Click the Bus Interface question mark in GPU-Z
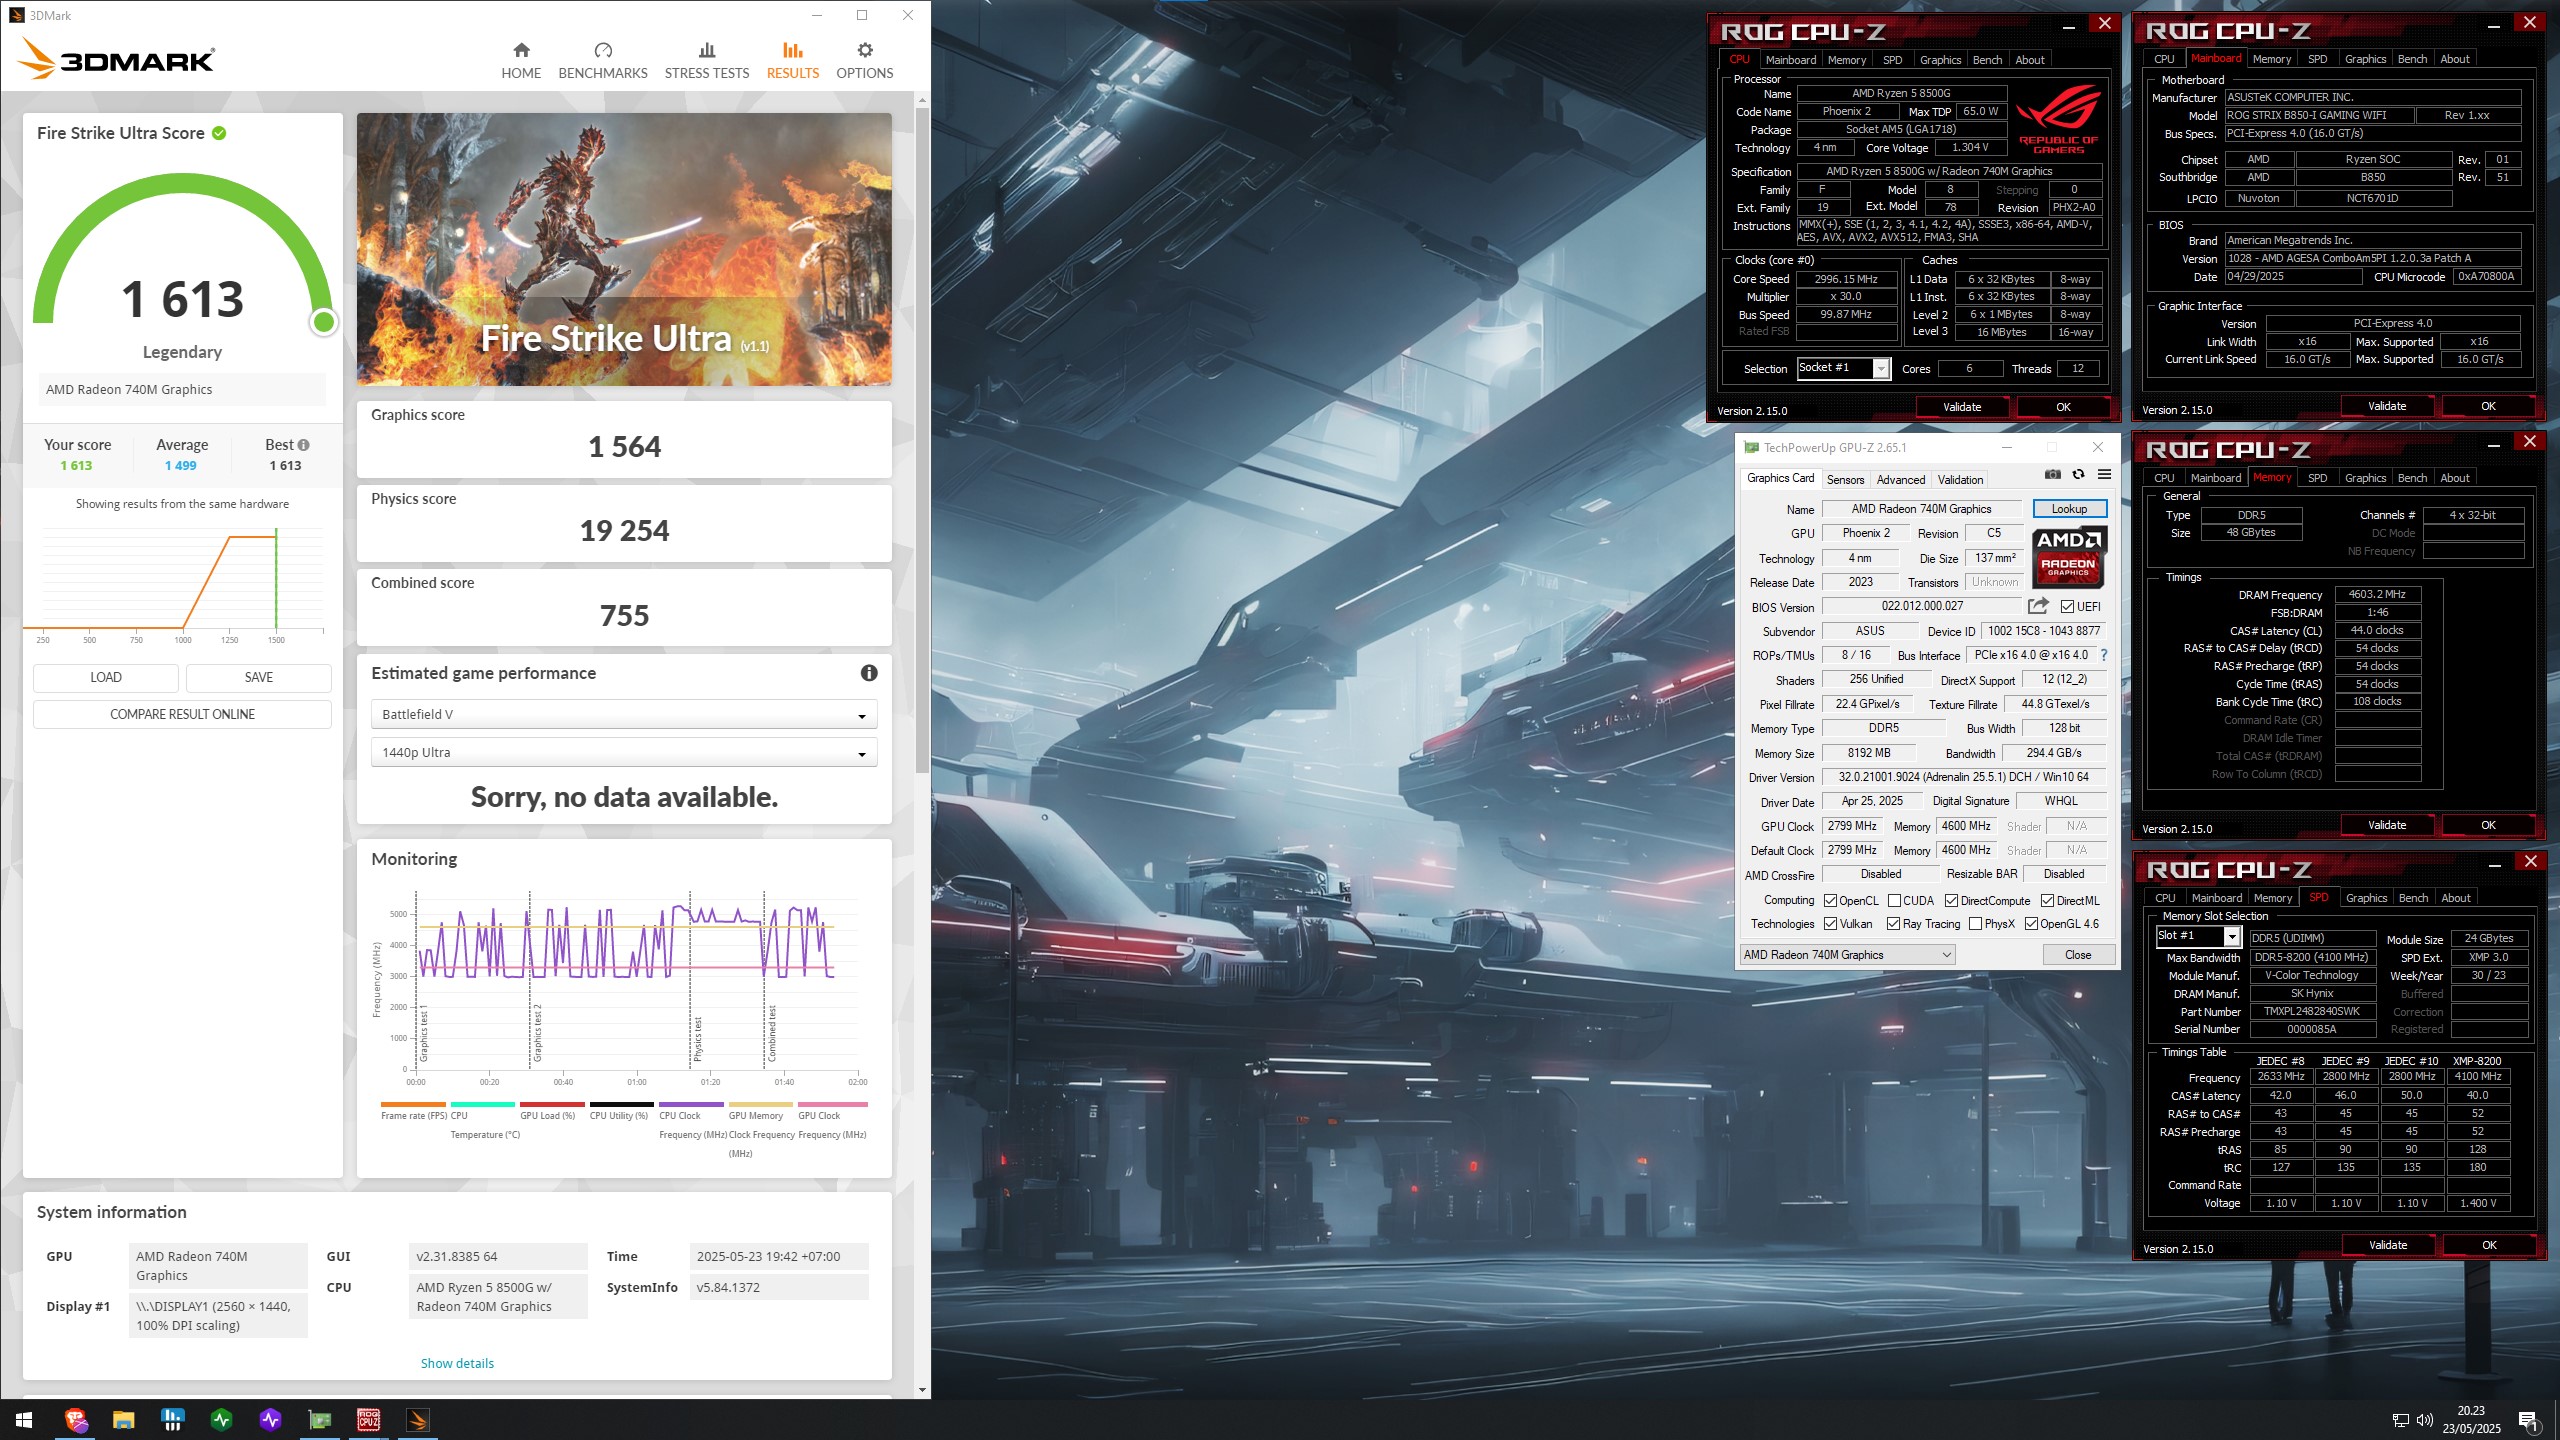 2104,656
